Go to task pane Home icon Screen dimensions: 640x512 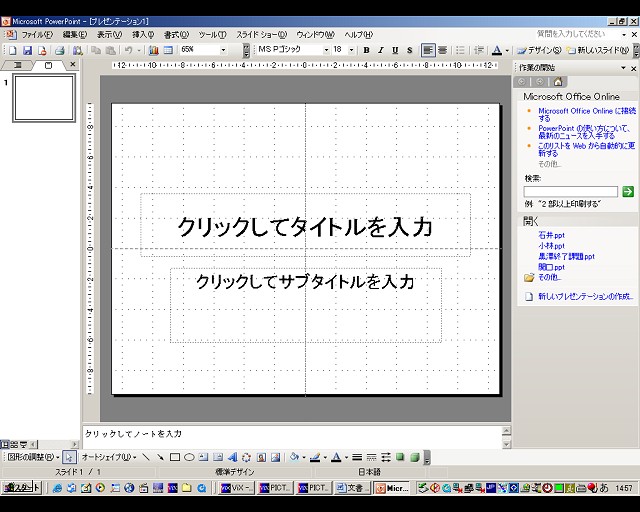[x=558, y=82]
